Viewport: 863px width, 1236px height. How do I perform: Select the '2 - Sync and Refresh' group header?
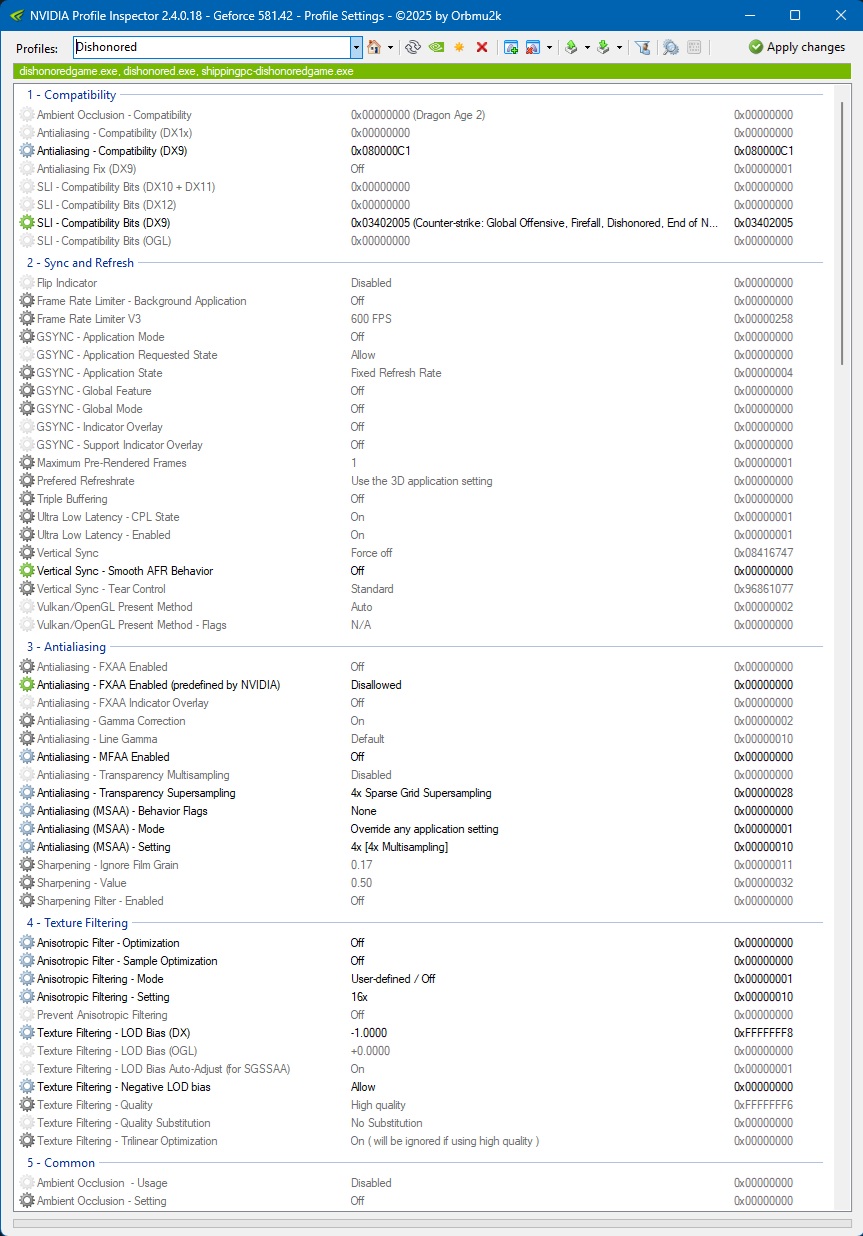[80, 263]
